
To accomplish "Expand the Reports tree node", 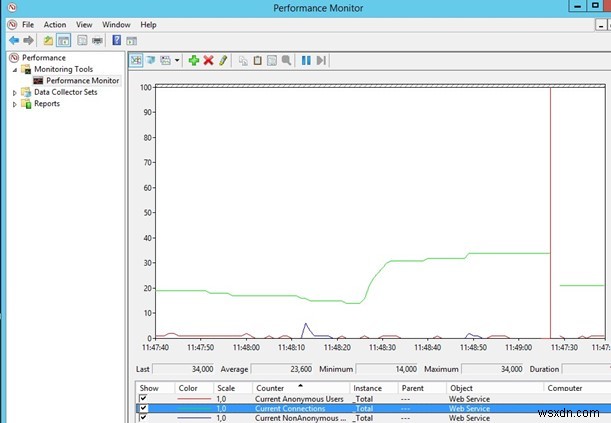I will point(14,103).
